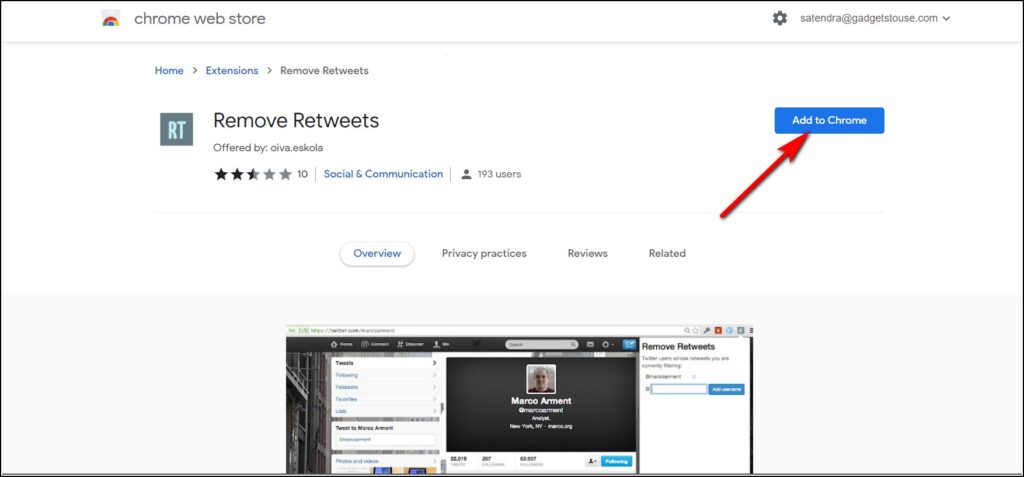This screenshot has width=1024, height=477.
Task: Open the Related tab
Action: [667, 254]
